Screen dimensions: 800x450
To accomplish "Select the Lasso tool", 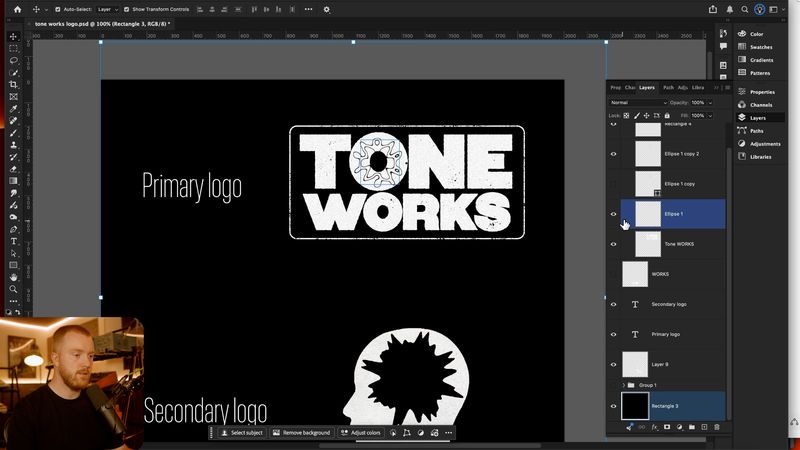I will pyautogui.click(x=14, y=60).
